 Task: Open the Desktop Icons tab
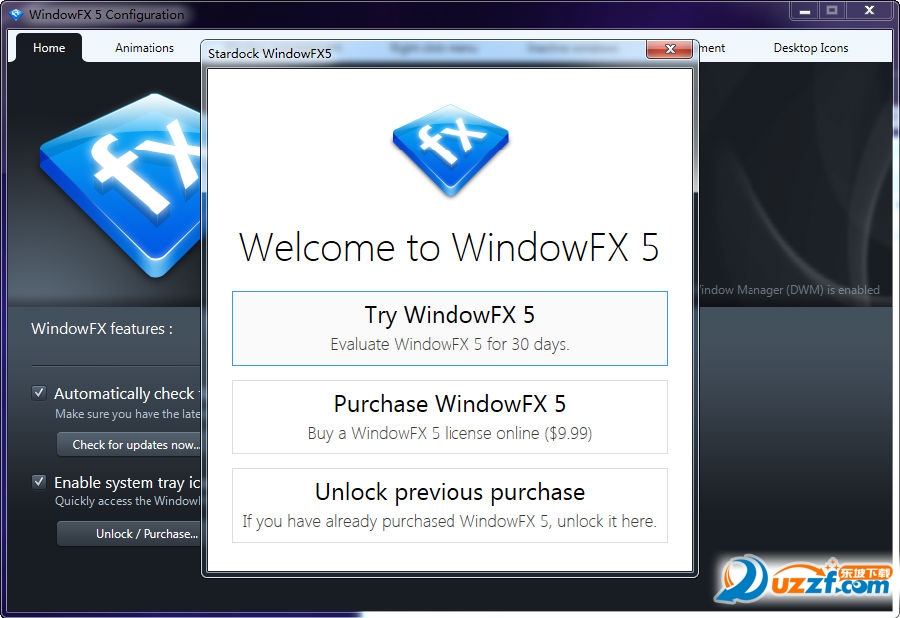coord(810,48)
